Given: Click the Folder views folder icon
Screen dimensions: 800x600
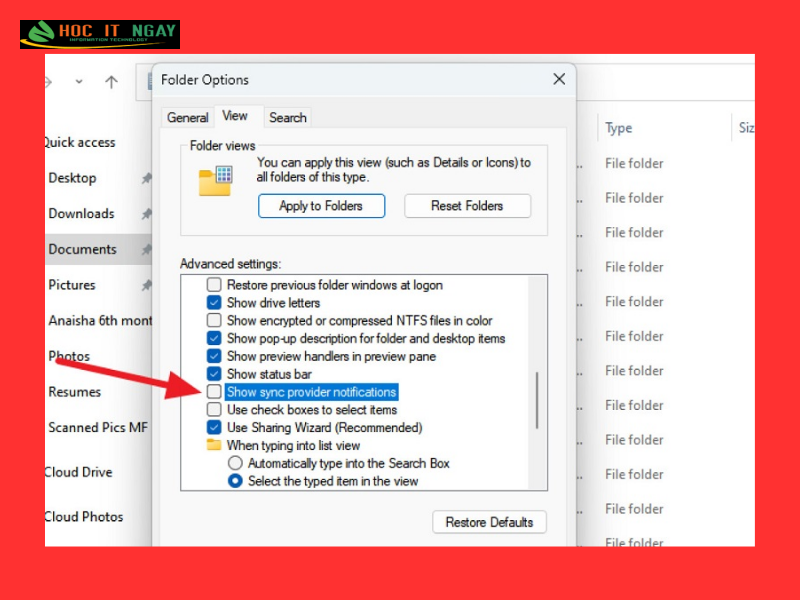Looking at the screenshot, I should coord(215,181).
